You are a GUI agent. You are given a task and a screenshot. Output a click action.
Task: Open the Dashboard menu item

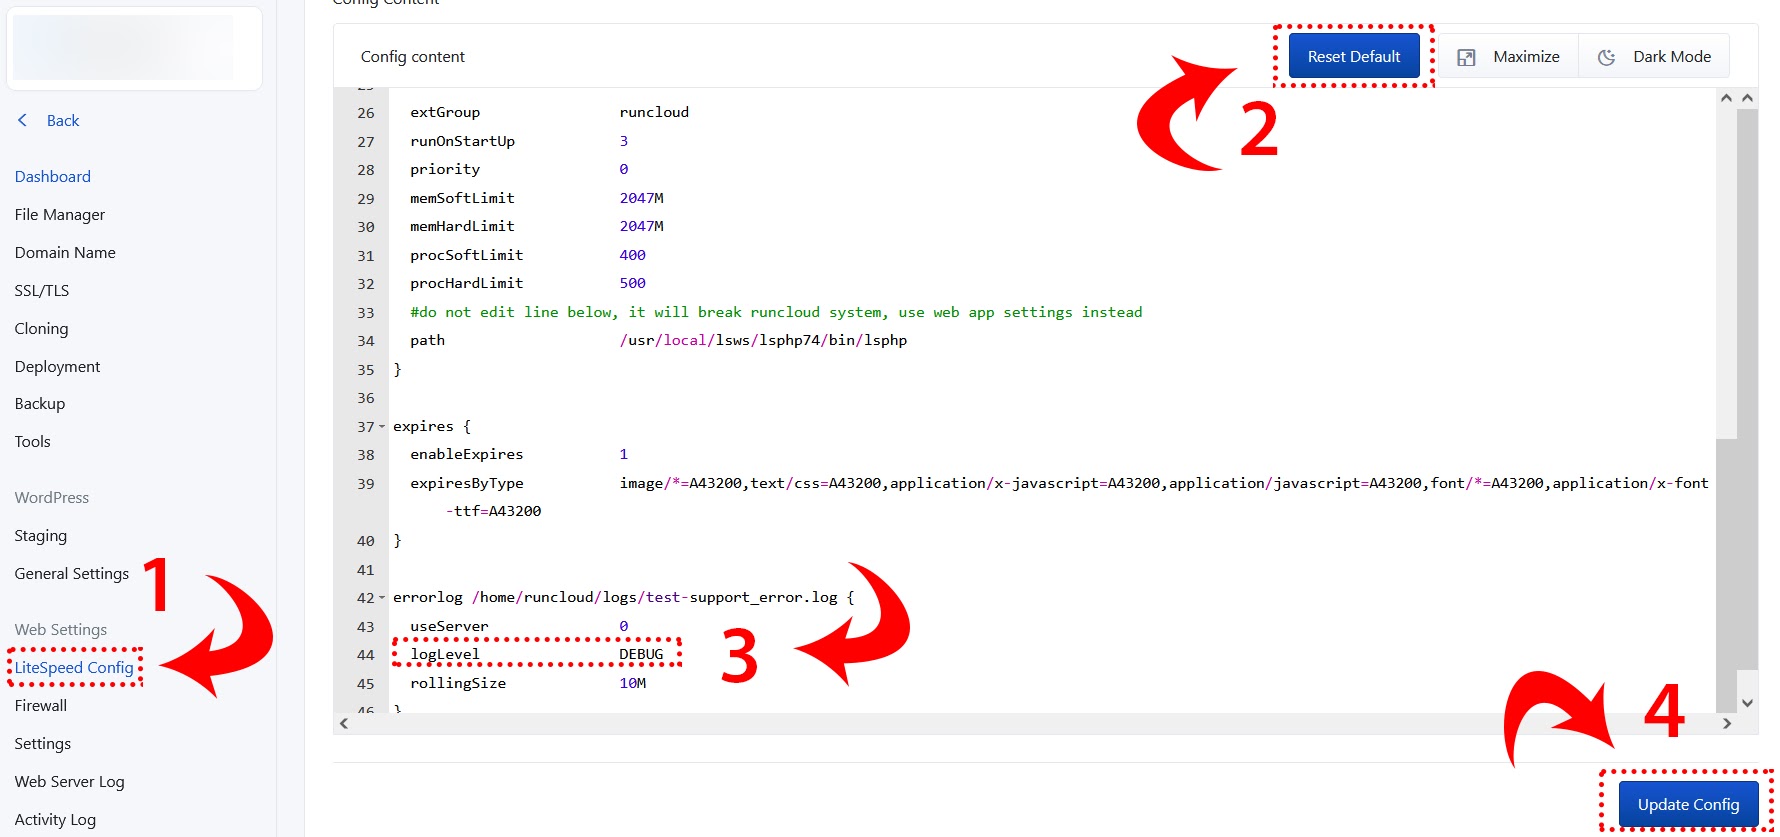[53, 176]
